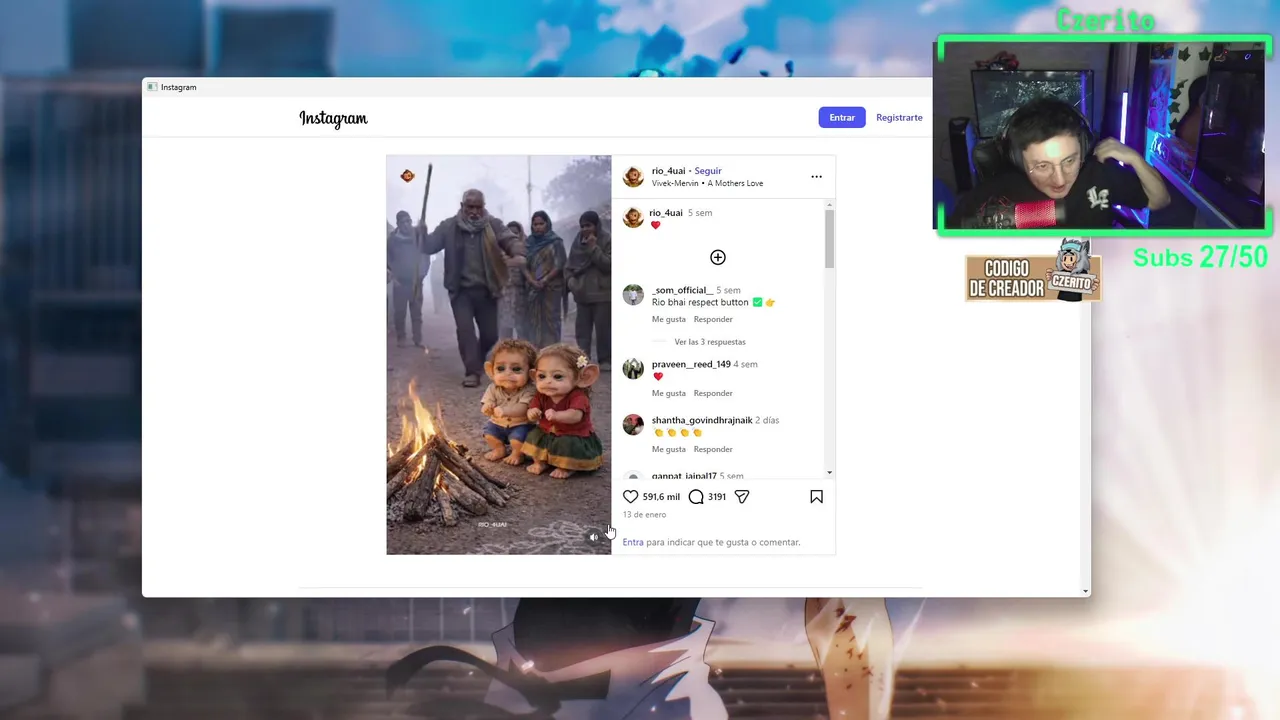
Task: Reply to the _som_official_ comment
Action: tap(713, 319)
